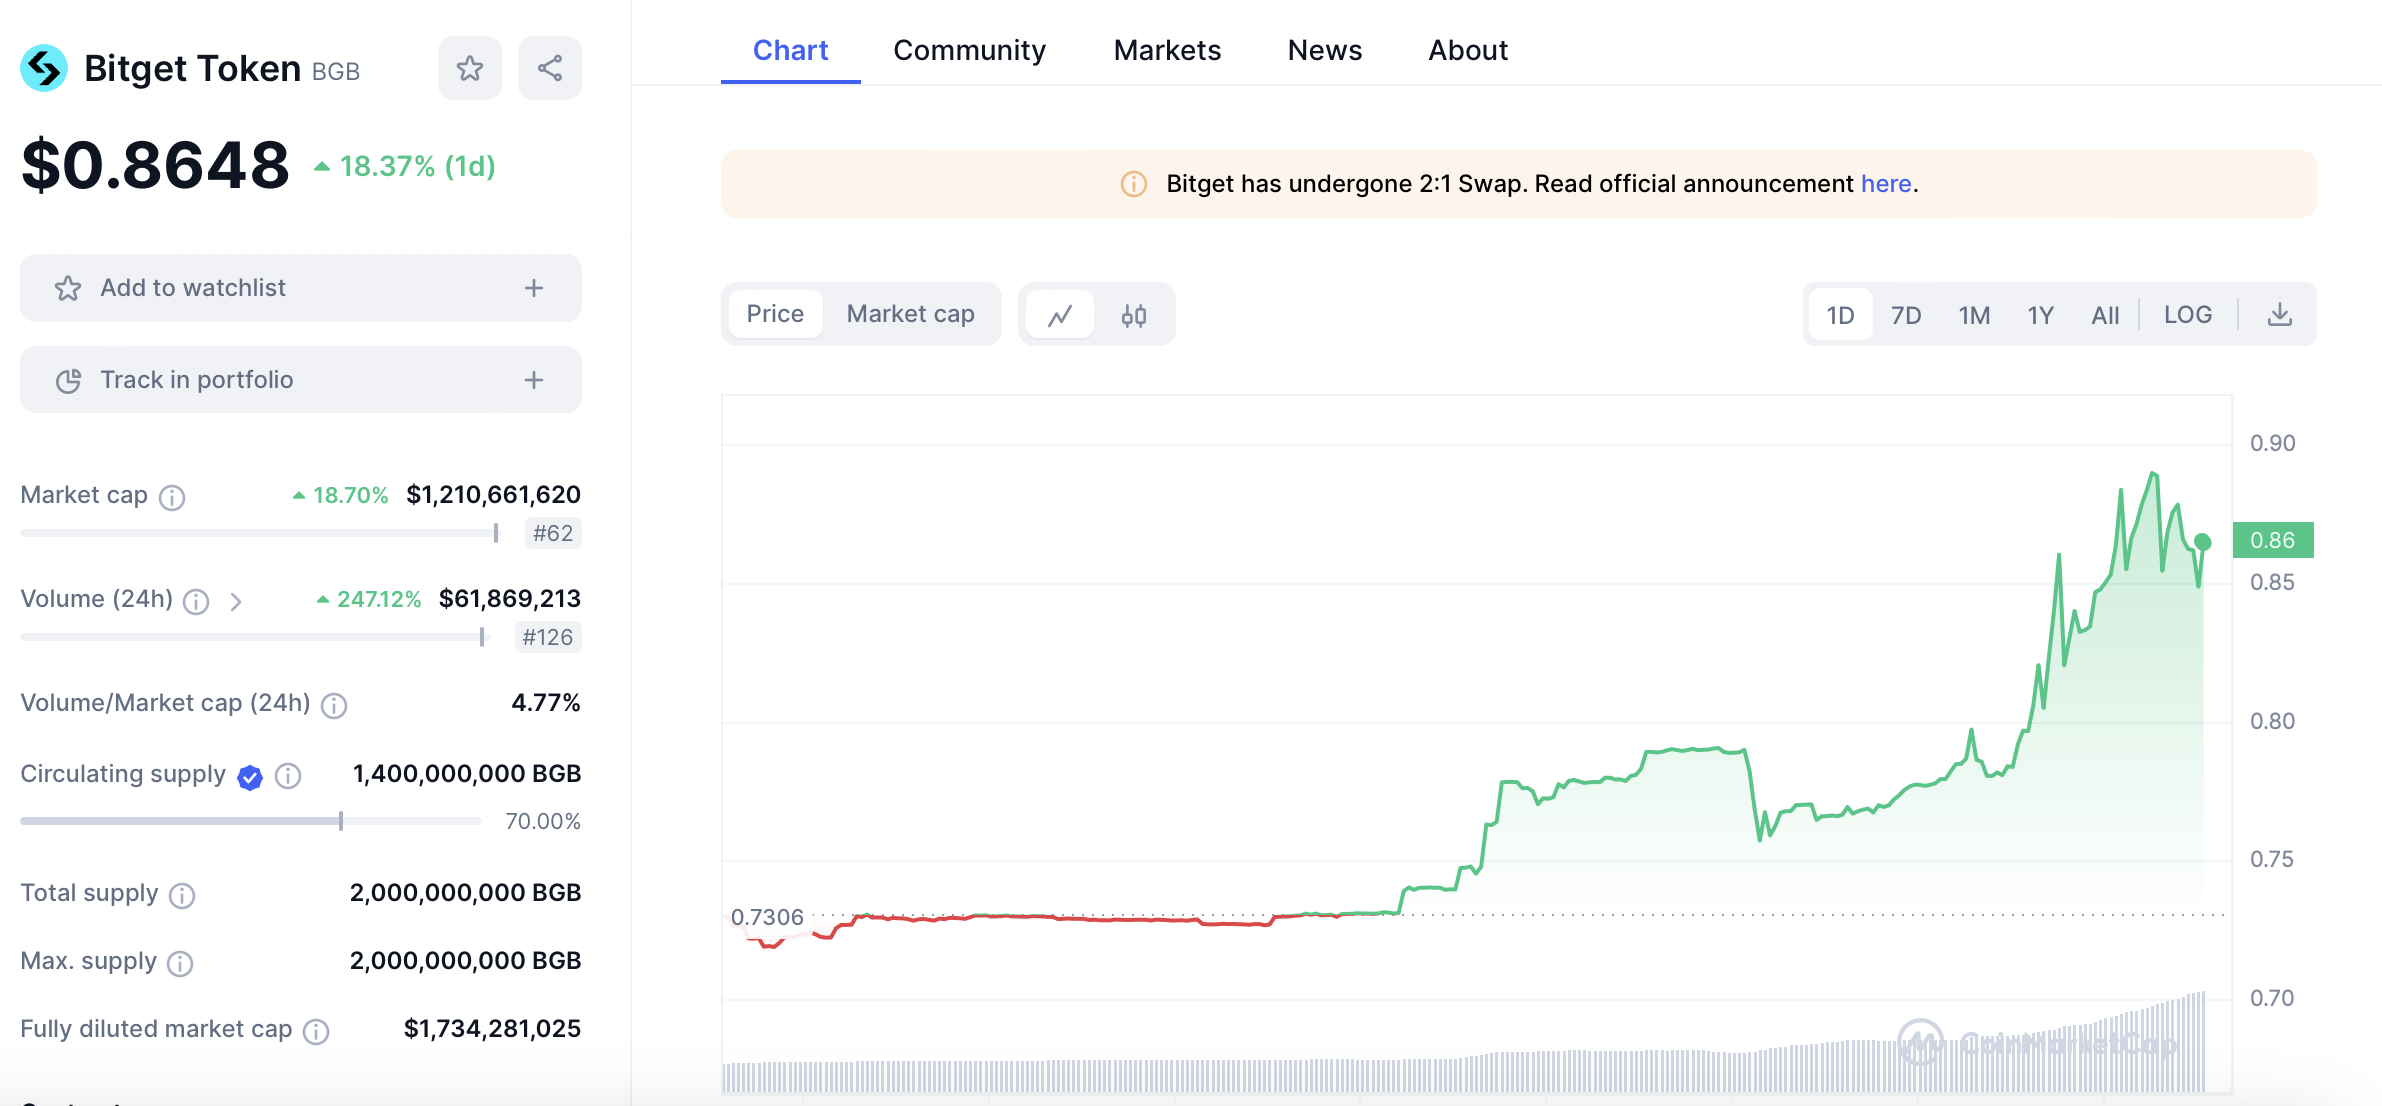Select the 1Y time range button
This screenshot has width=2382, height=1106.
click(x=2040, y=315)
